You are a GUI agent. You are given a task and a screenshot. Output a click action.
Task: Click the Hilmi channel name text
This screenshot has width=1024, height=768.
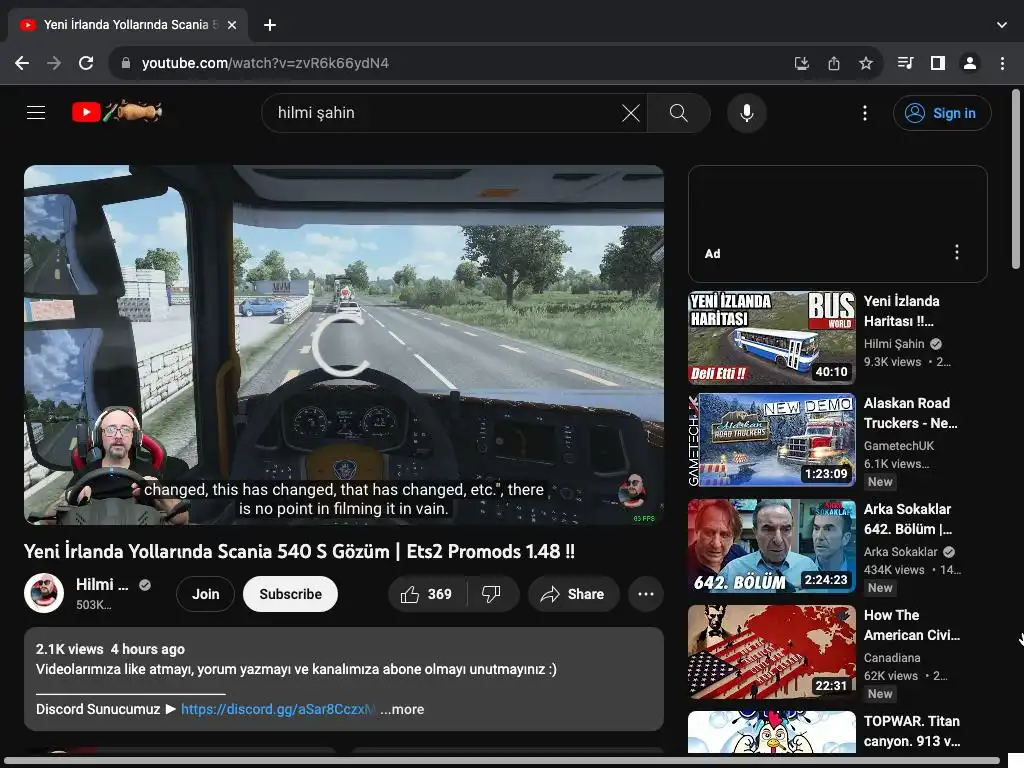coord(102,584)
